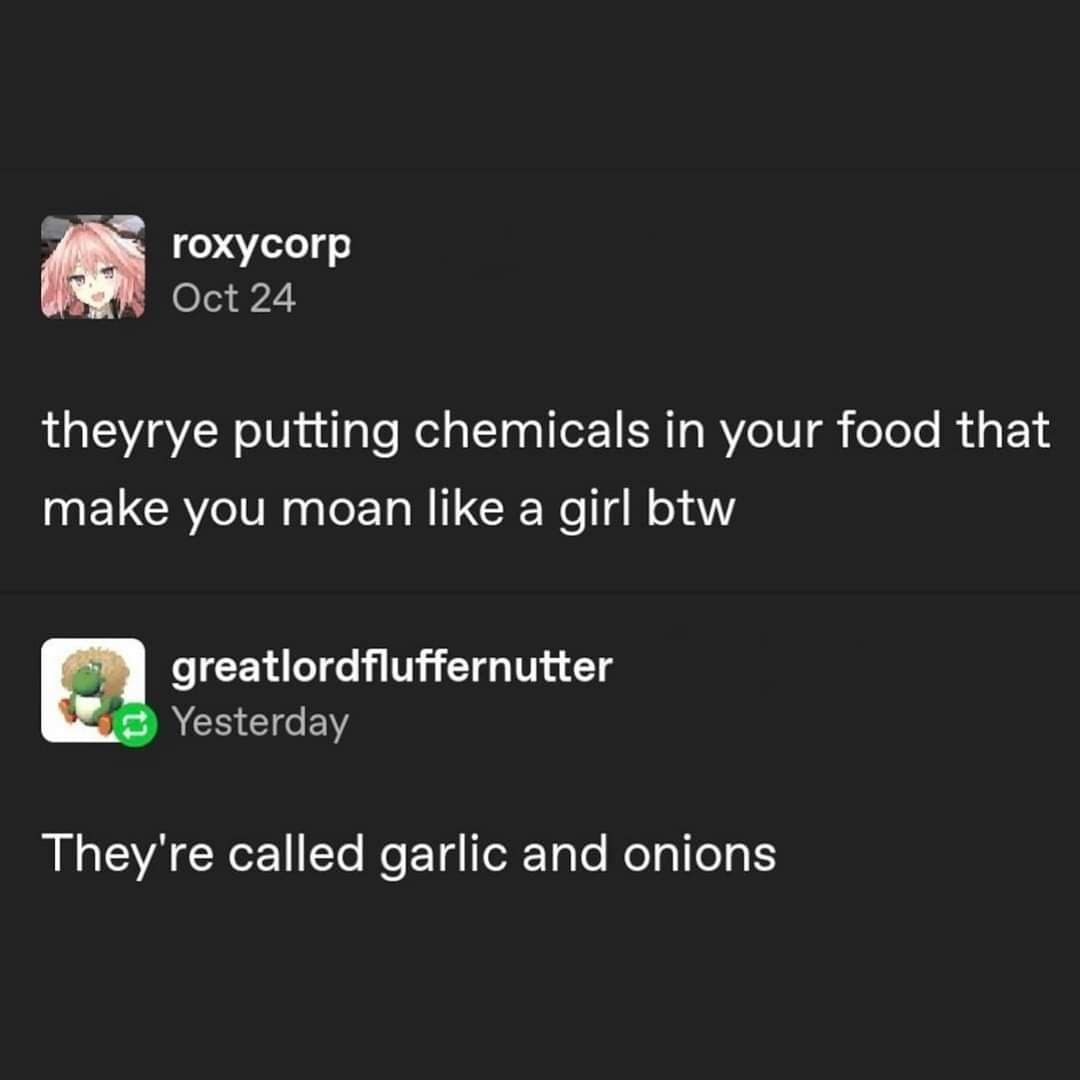1080x1080 pixels.
Task: Click the divider line between the two posts
Action: [x=540, y=592]
